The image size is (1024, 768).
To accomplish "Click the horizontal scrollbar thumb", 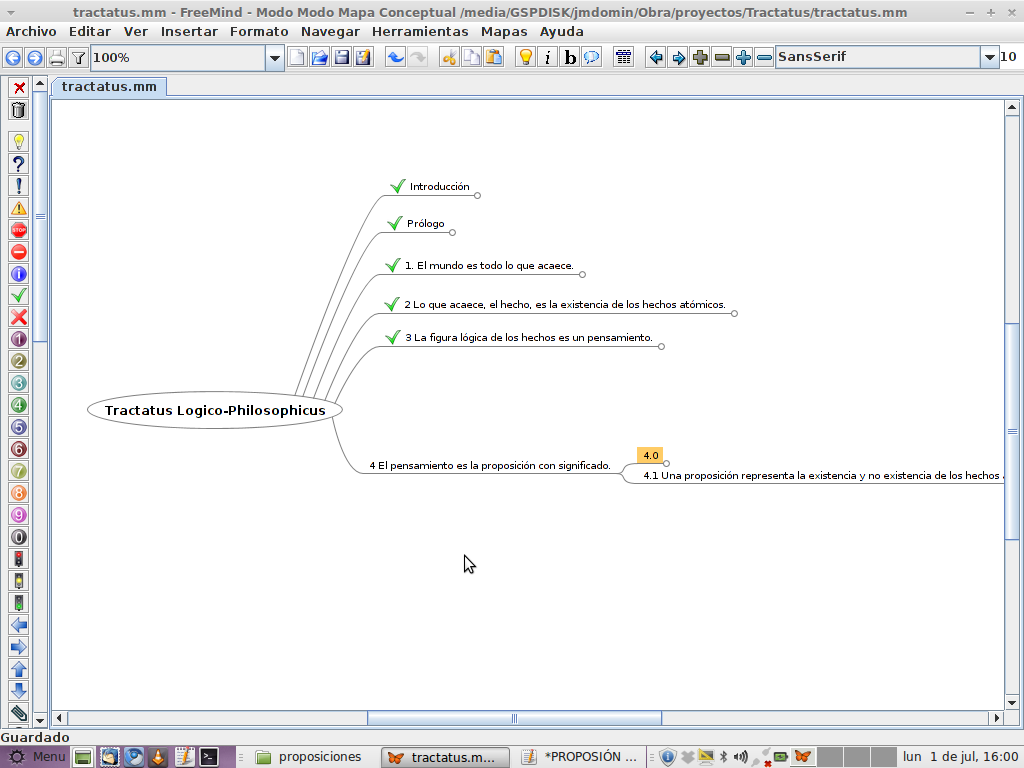I will [x=514, y=718].
